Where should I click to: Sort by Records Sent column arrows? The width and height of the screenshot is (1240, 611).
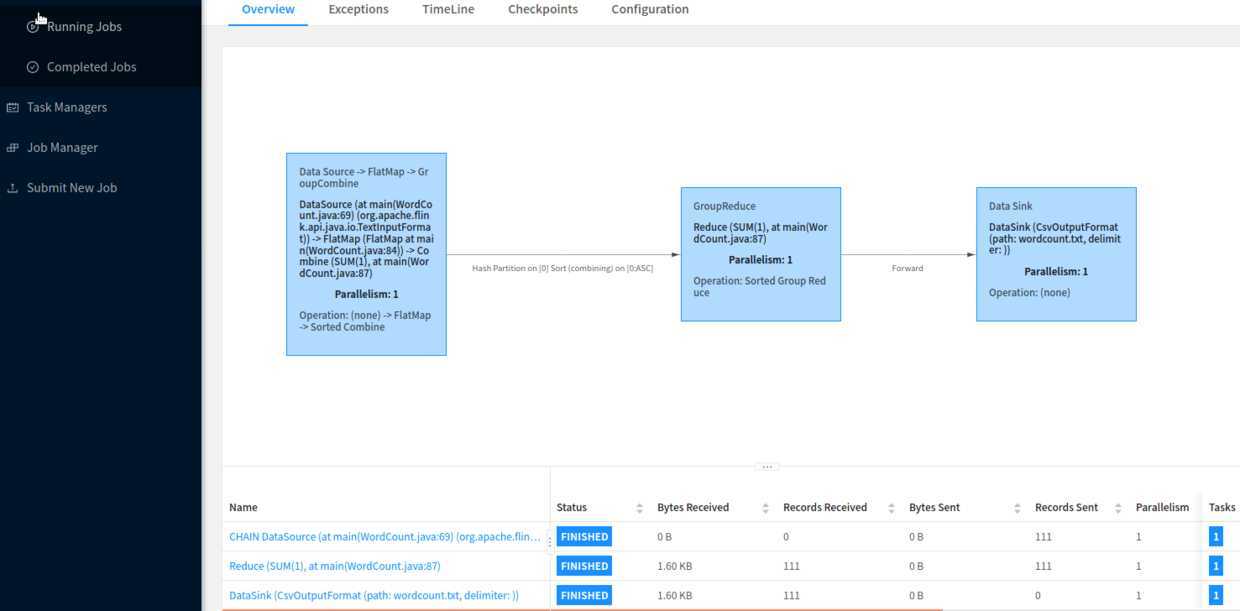(1118, 508)
